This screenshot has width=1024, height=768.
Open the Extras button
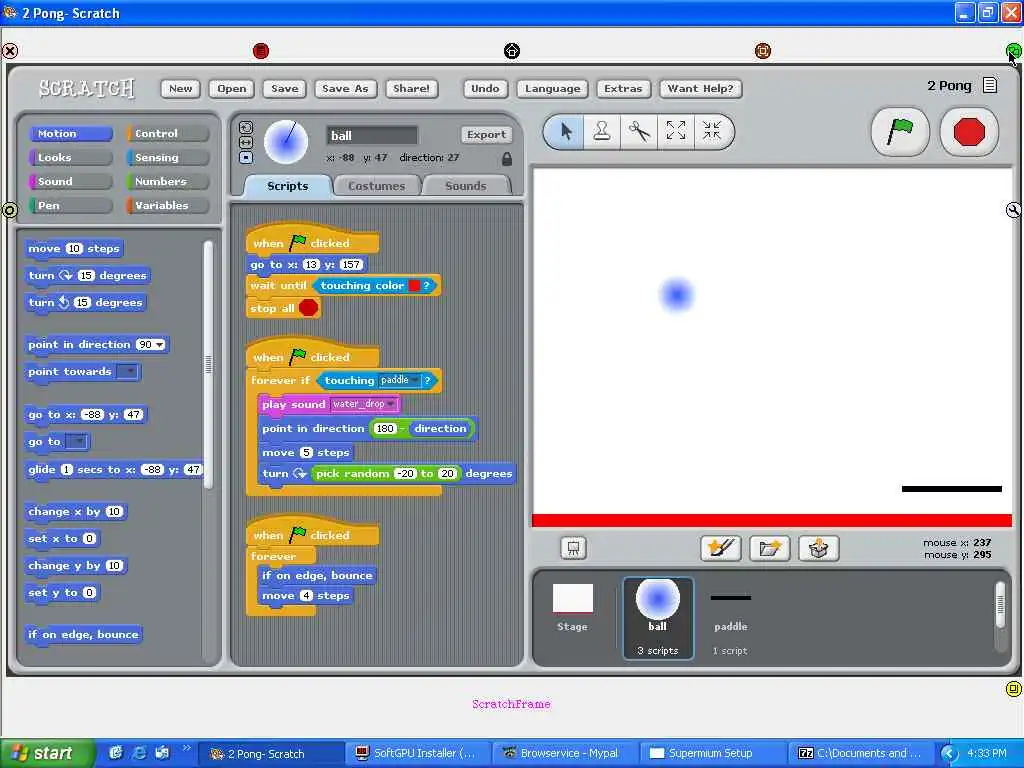pyautogui.click(x=623, y=89)
